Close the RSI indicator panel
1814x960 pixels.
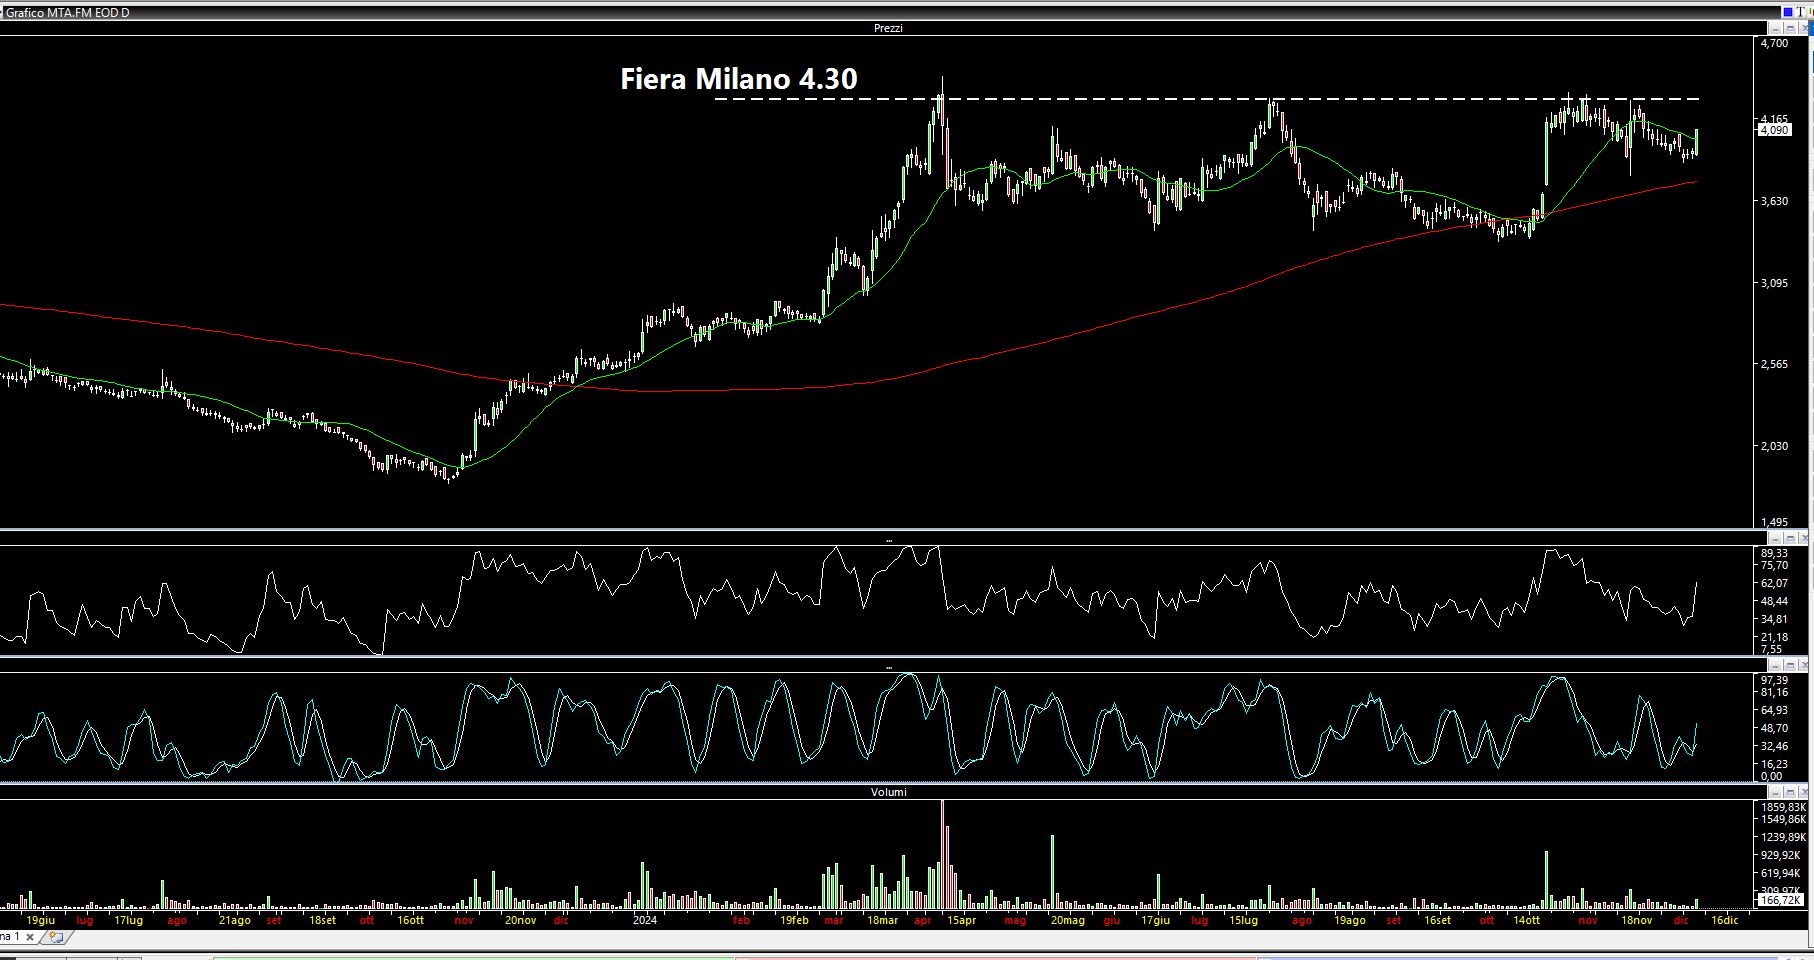1803,538
